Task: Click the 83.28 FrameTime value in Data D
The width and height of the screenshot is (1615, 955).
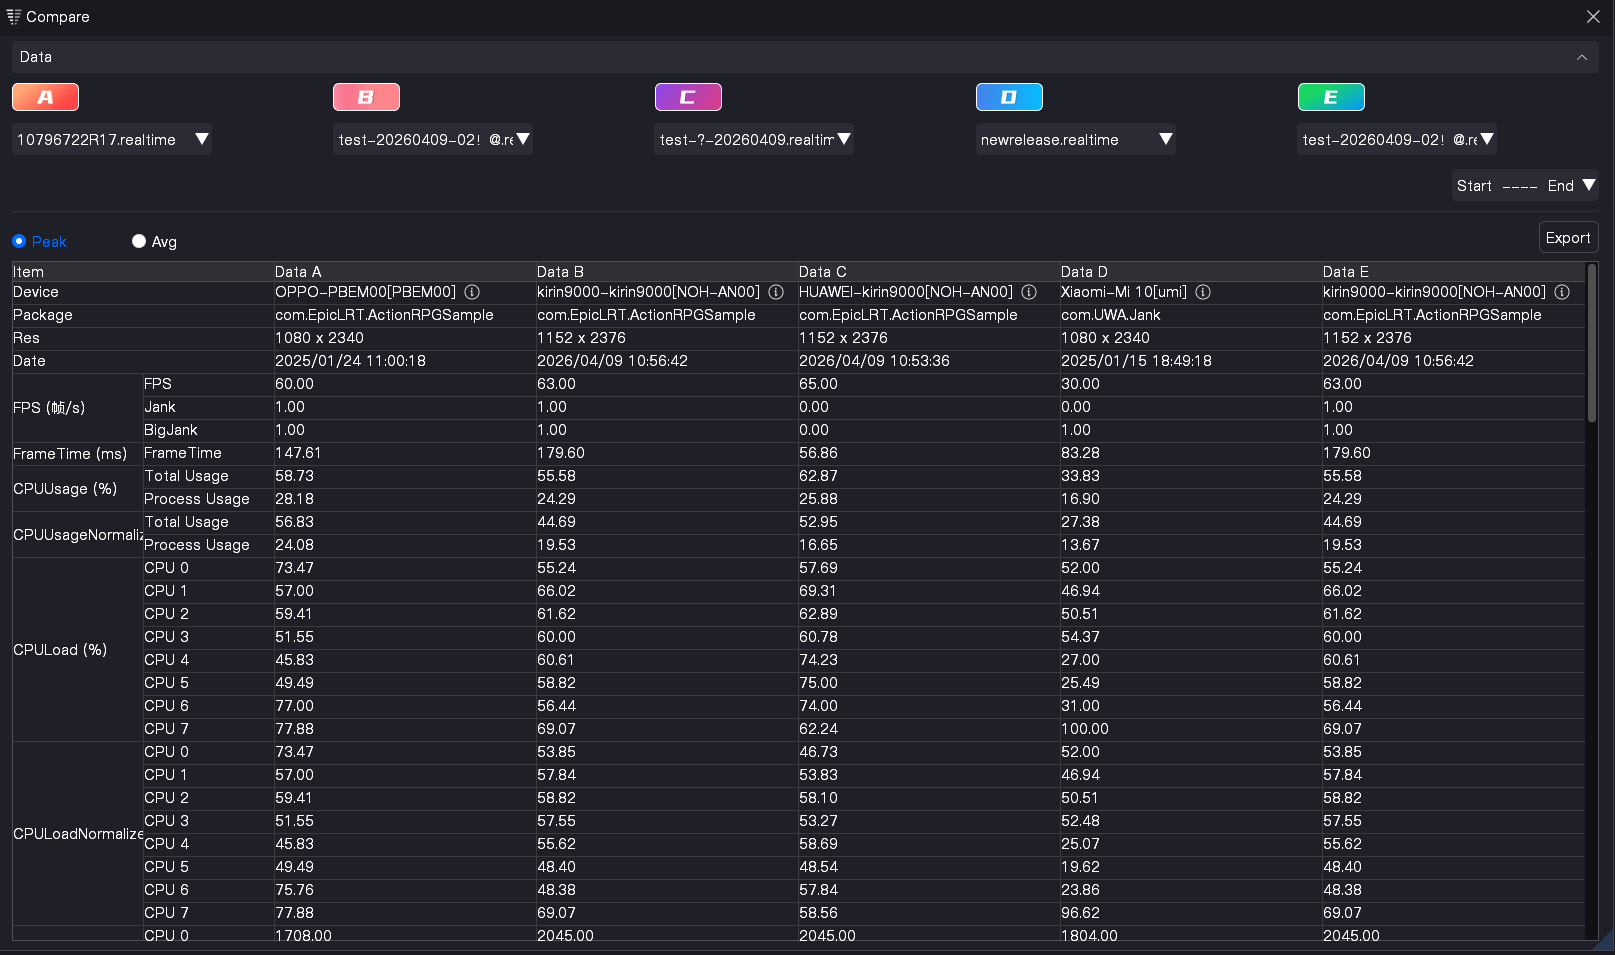Action: click(1080, 453)
